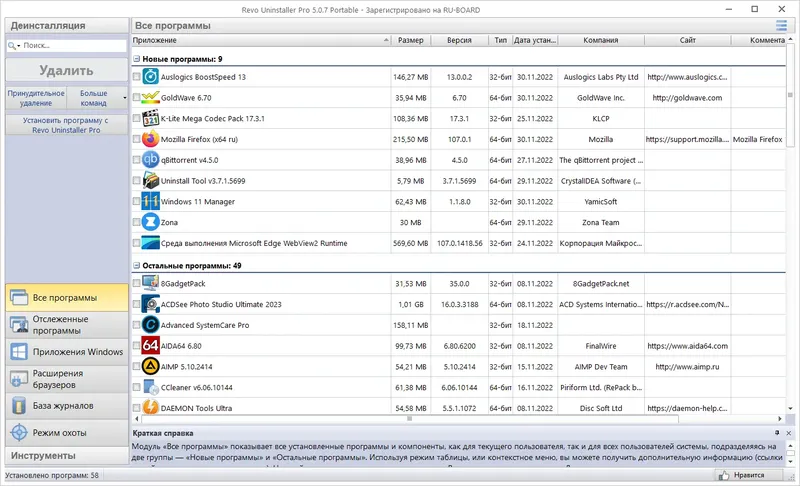Click the hamburger view menu icon
Viewport: 800px width, 486px height.
click(x=781, y=25)
